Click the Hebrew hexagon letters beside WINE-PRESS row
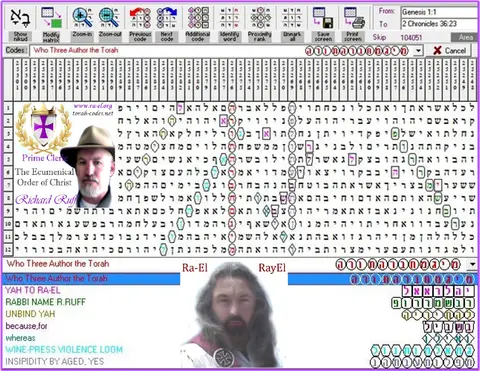 tap(423, 351)
